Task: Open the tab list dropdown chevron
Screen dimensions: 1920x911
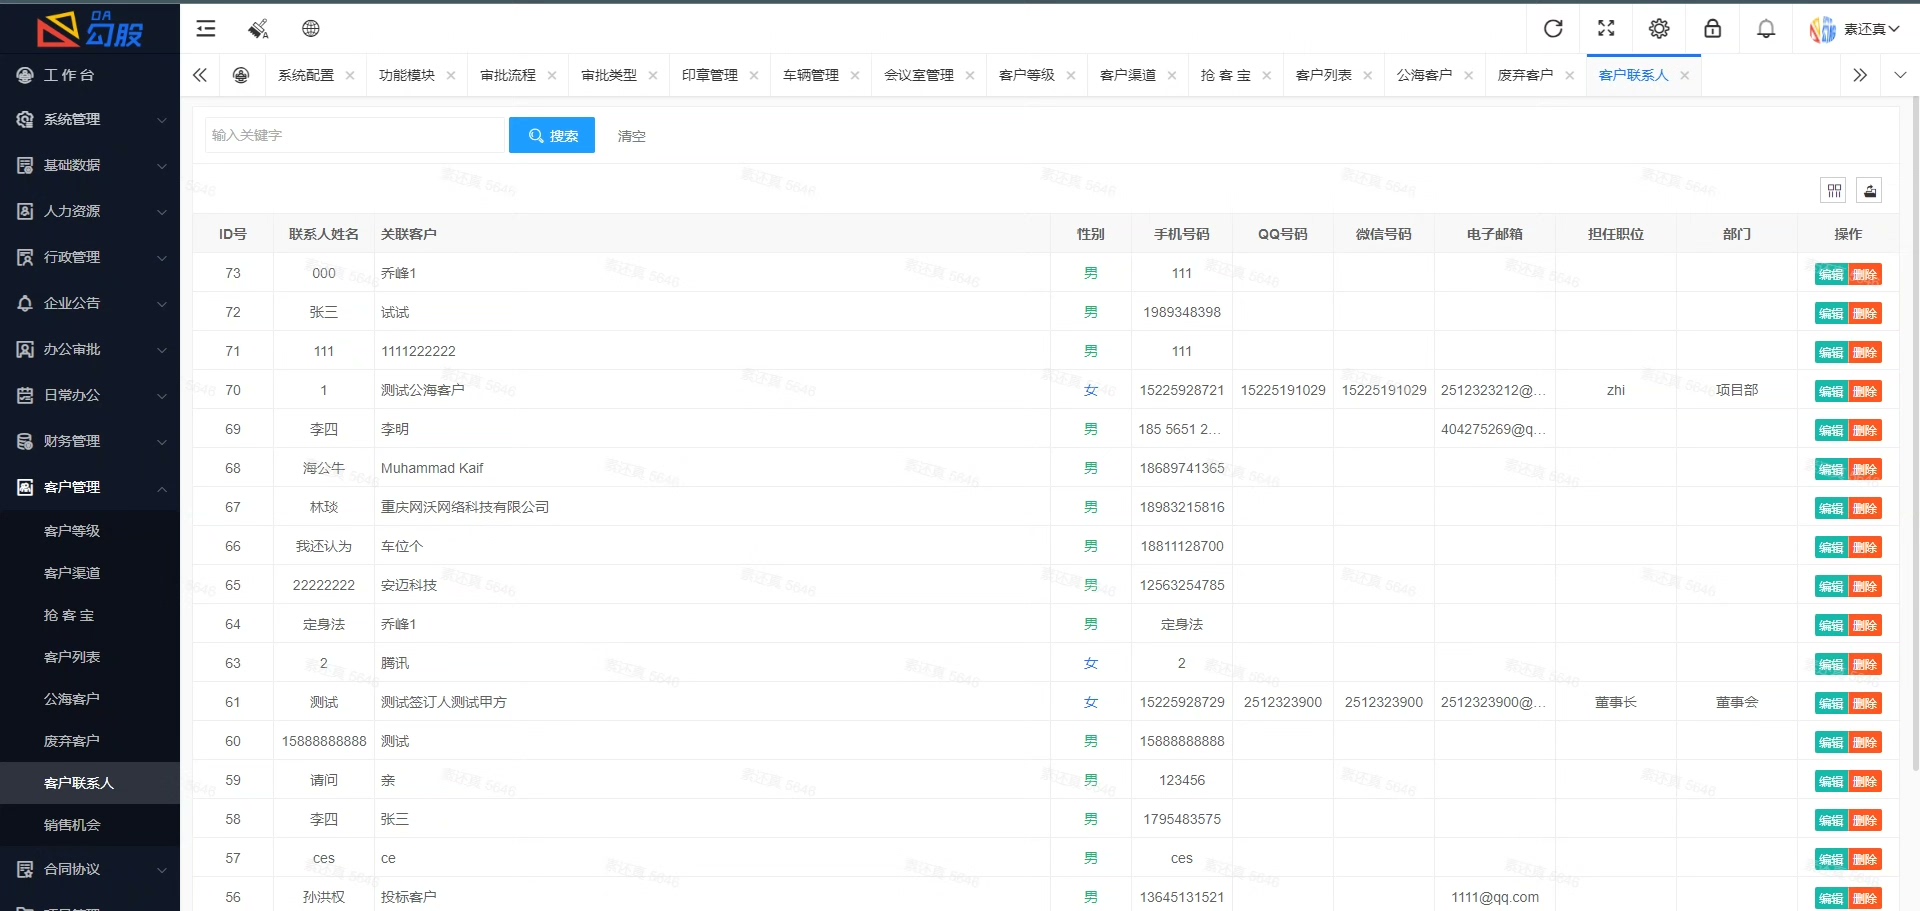Action: 1900,75
